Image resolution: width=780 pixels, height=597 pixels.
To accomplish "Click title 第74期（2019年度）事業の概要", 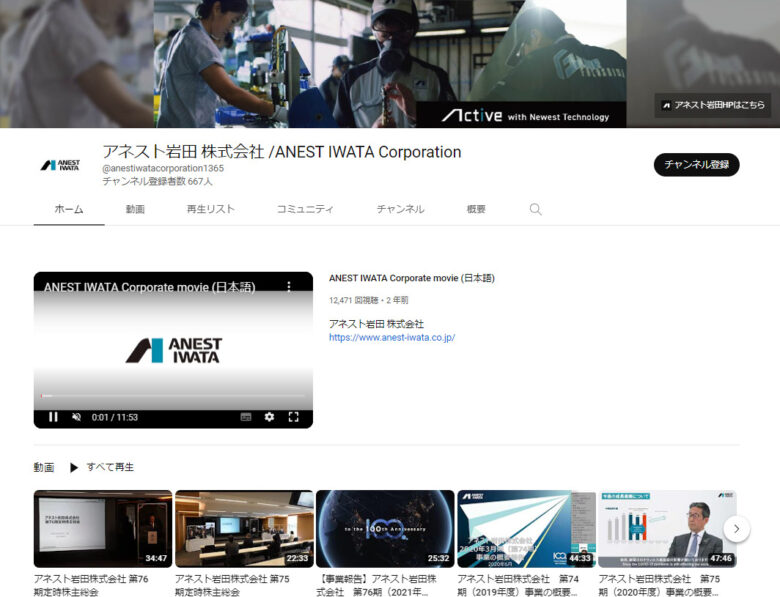I will pyautogui.click(x=518, y=585).
